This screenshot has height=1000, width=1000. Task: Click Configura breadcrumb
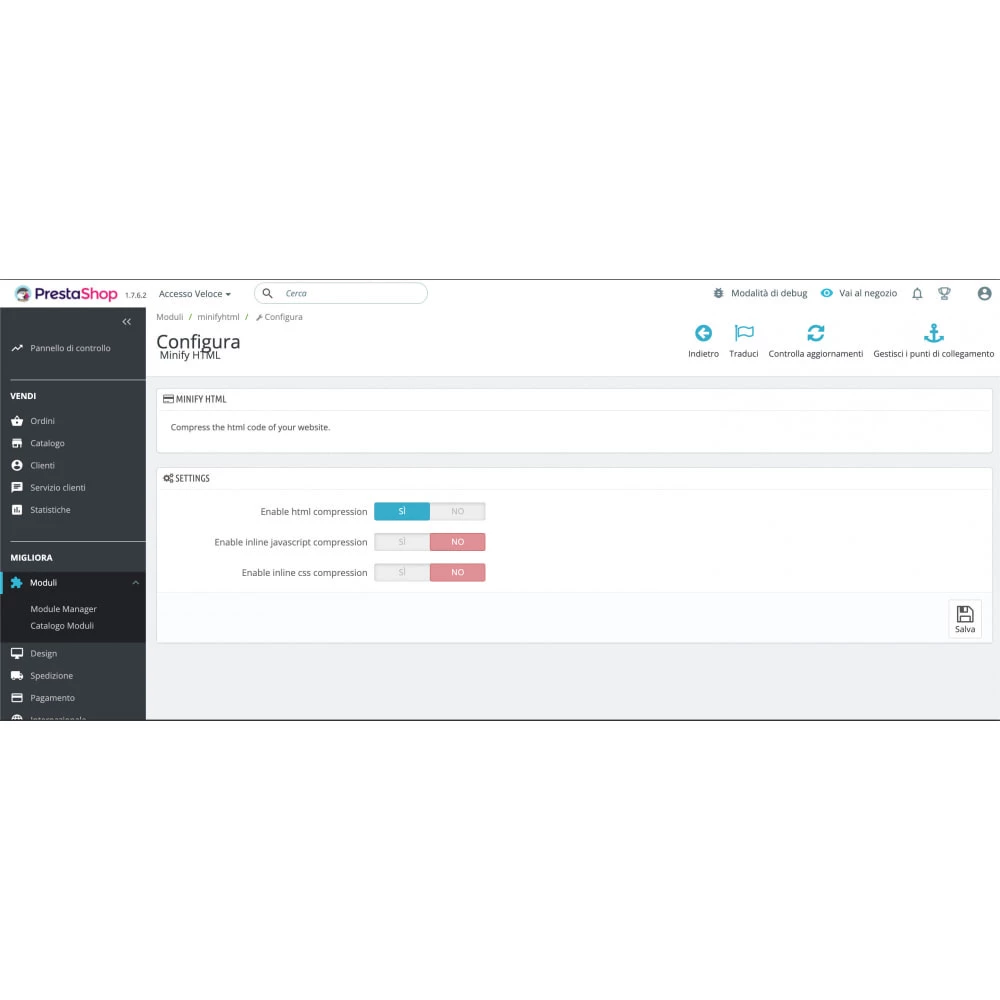pos(279,317)
